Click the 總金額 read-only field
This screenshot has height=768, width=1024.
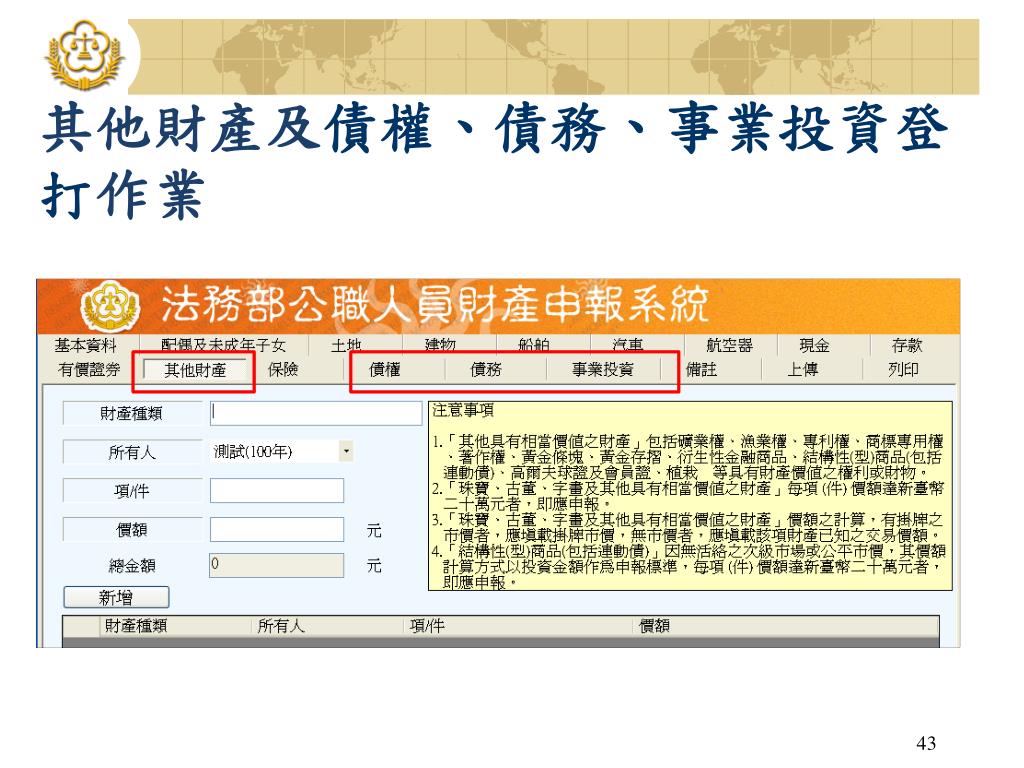[x=277, y=565]
